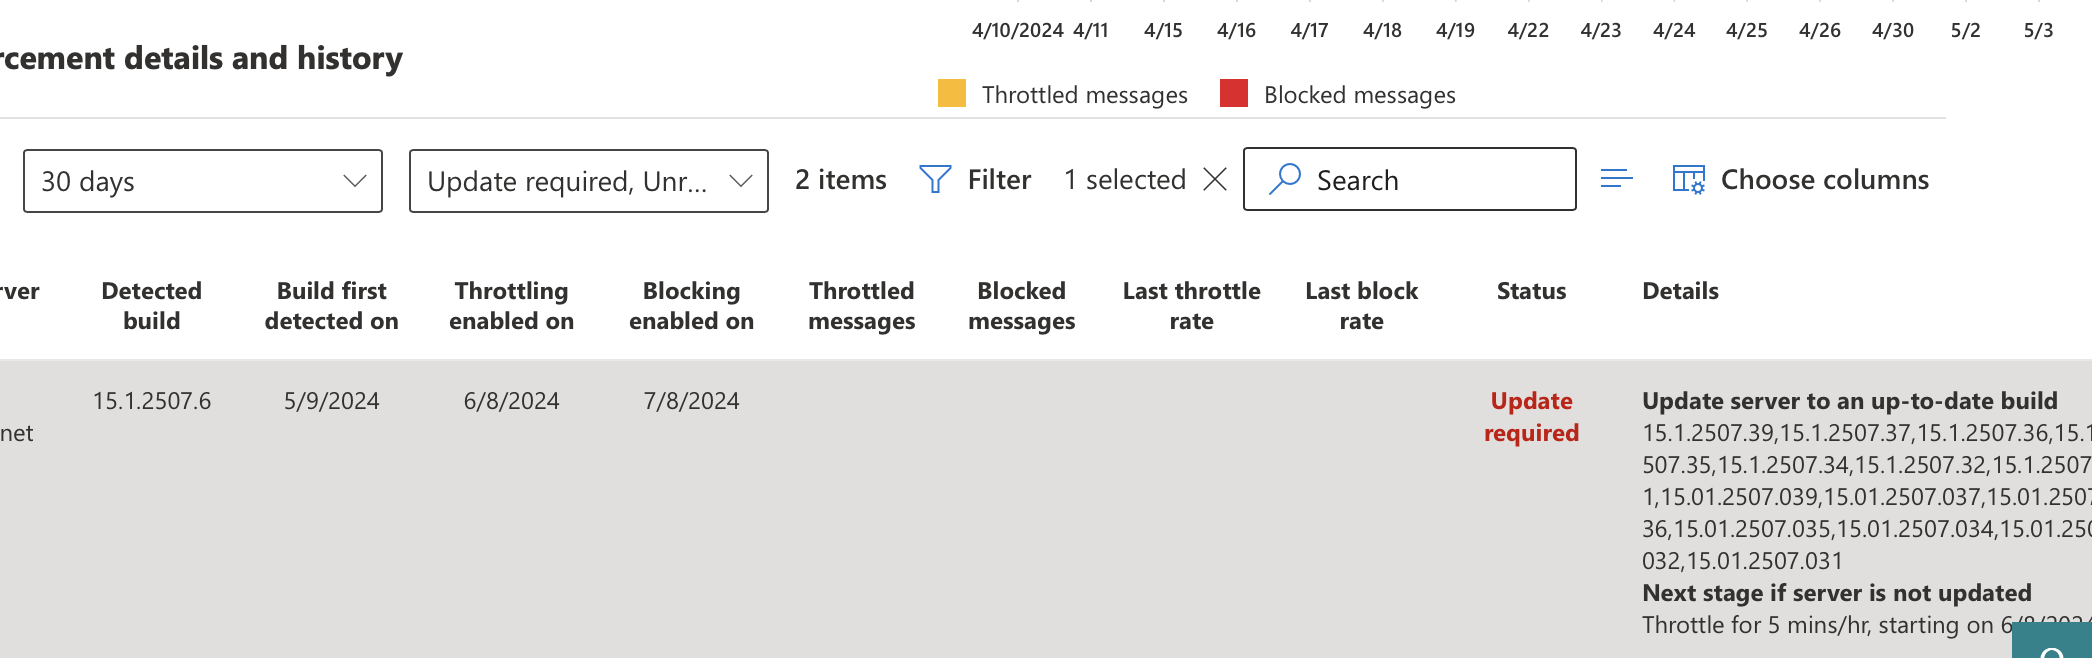
Task: Sort by the Detected build column header
Action: point(151,305)
